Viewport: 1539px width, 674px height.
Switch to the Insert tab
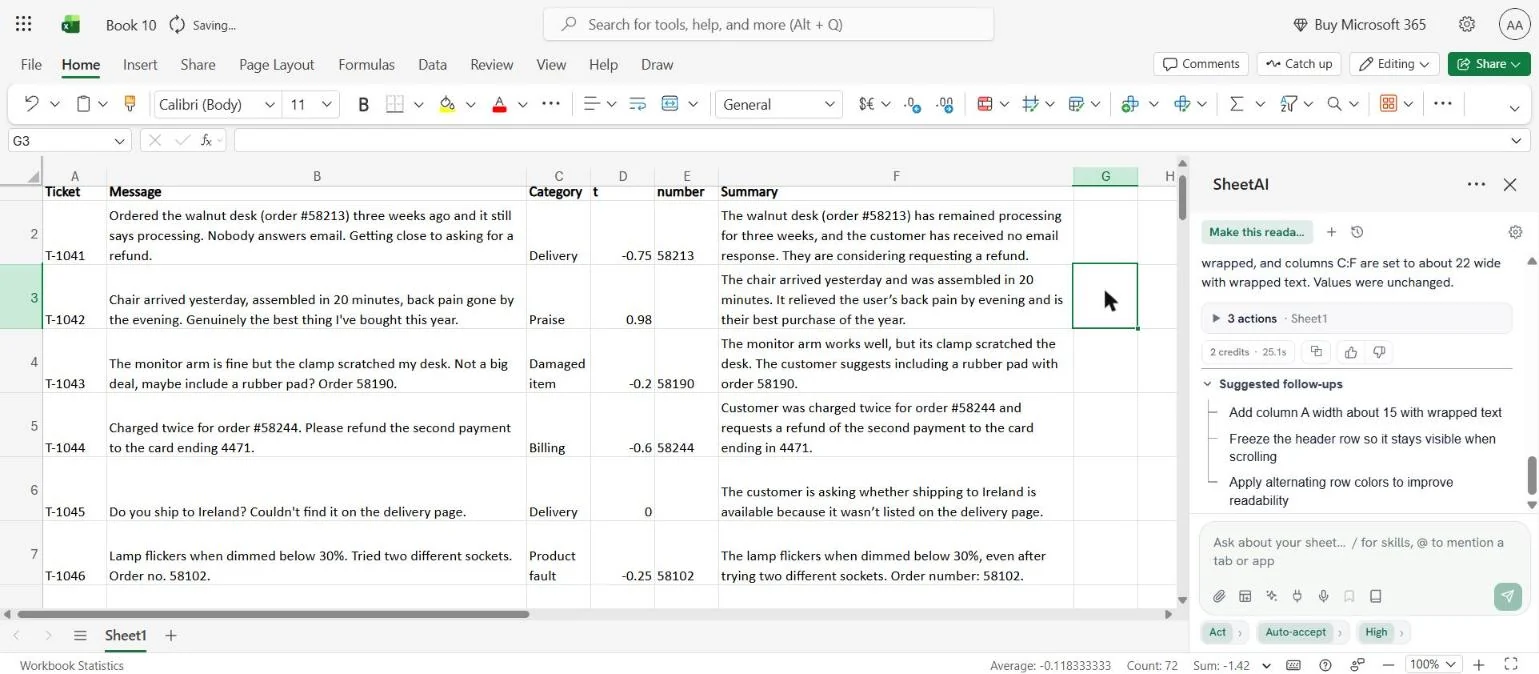pos(140,64)
